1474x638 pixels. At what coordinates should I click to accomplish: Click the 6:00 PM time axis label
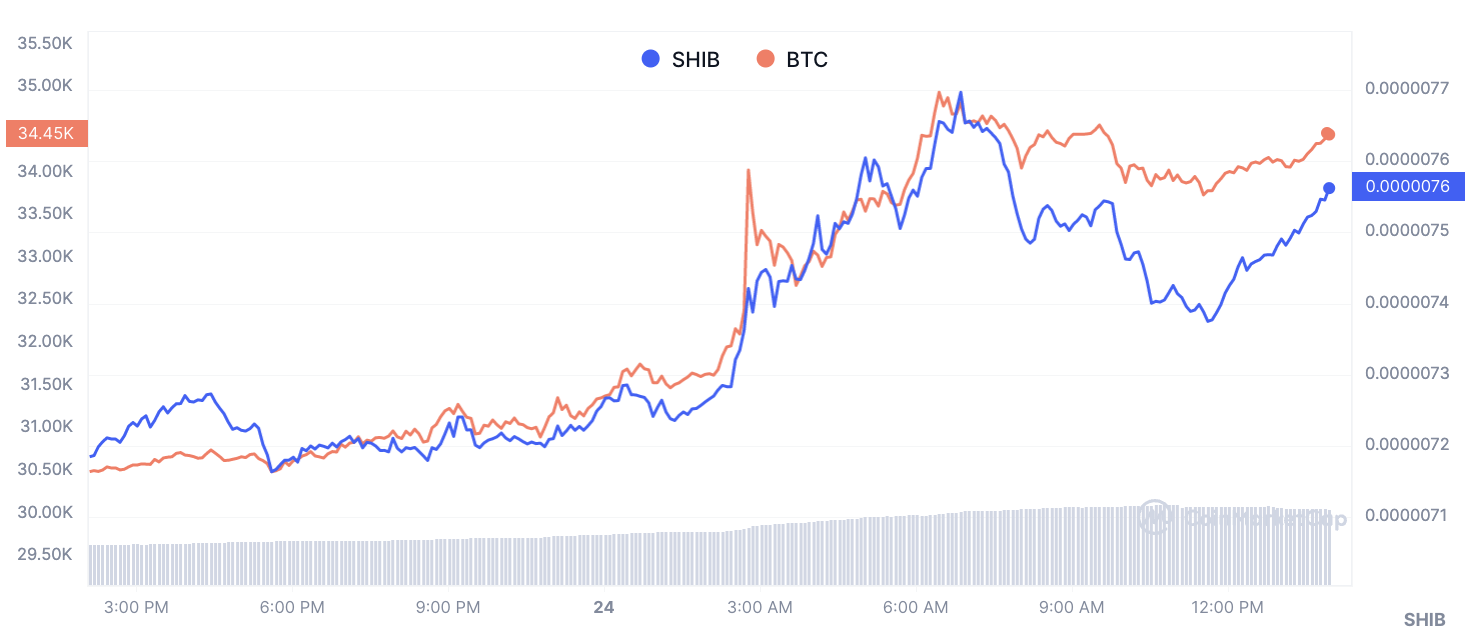[293, 607]
